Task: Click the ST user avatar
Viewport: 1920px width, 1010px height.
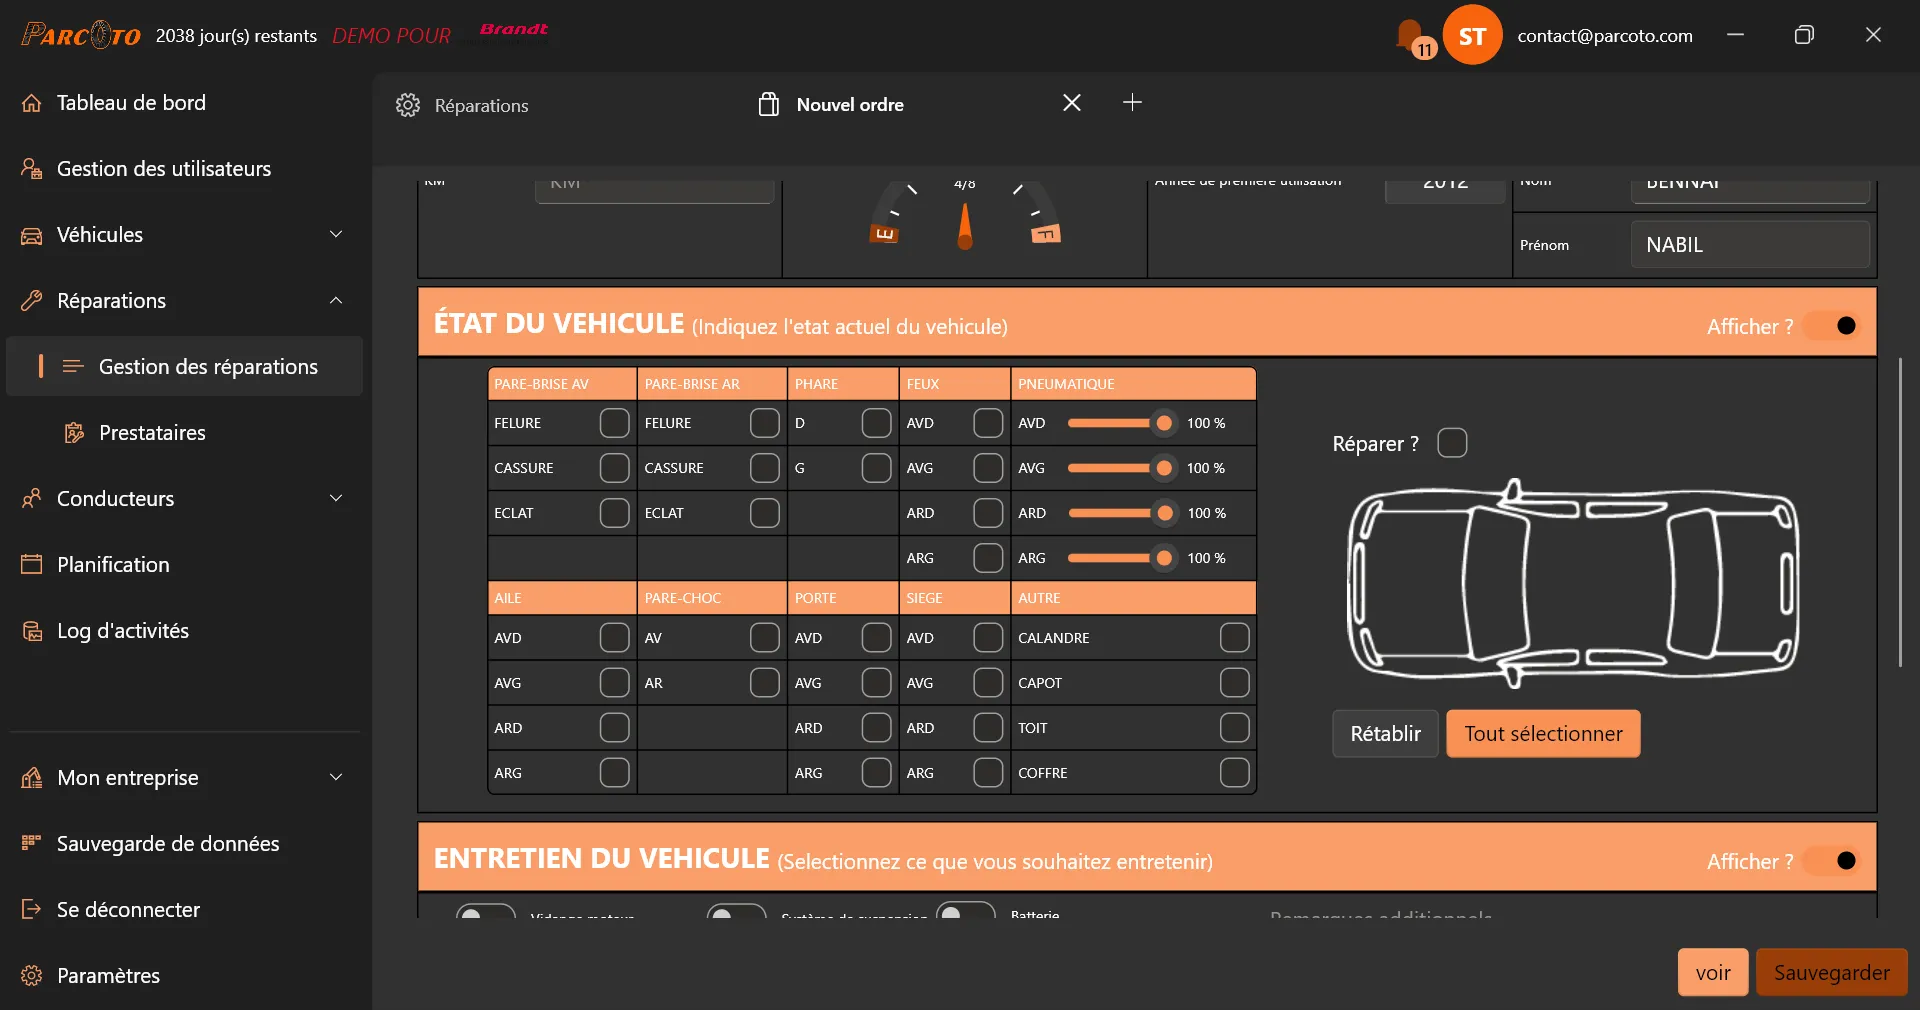Action: pos(1472,36)
